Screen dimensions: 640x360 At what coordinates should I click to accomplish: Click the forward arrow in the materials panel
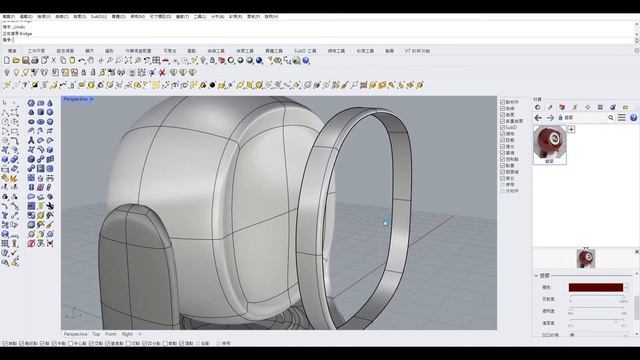[x=550, y=118]
